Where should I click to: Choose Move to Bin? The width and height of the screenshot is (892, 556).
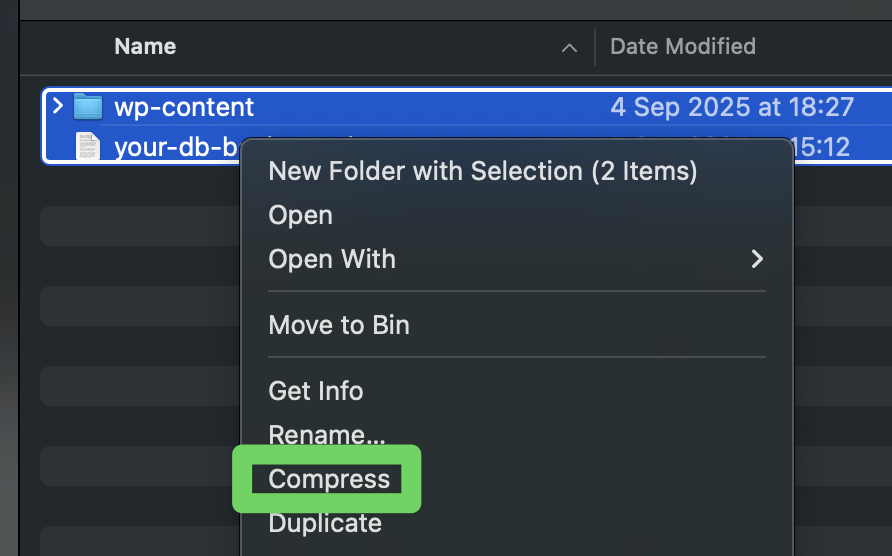pos(339,325)
